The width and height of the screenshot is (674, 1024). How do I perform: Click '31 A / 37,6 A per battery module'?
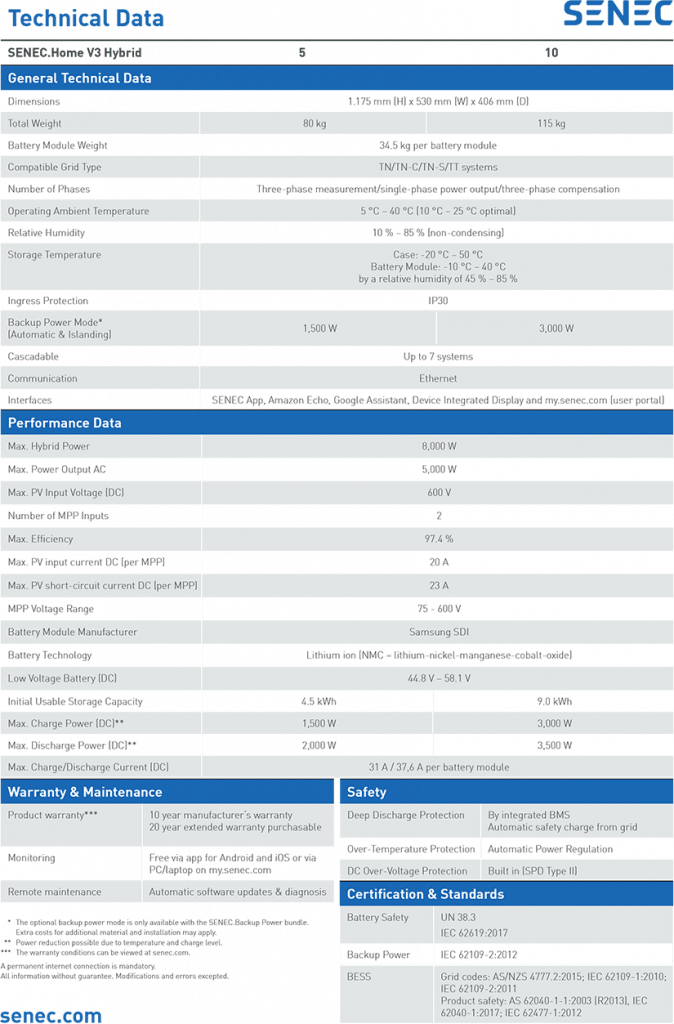coord(438,767)
